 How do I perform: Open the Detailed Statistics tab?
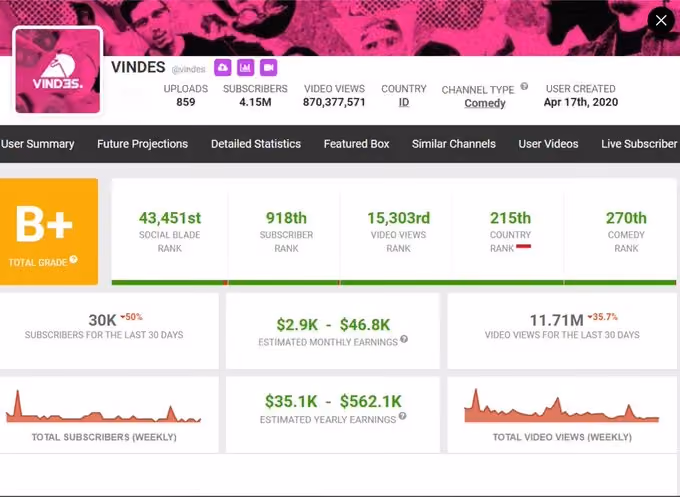(x=256, y=144)
